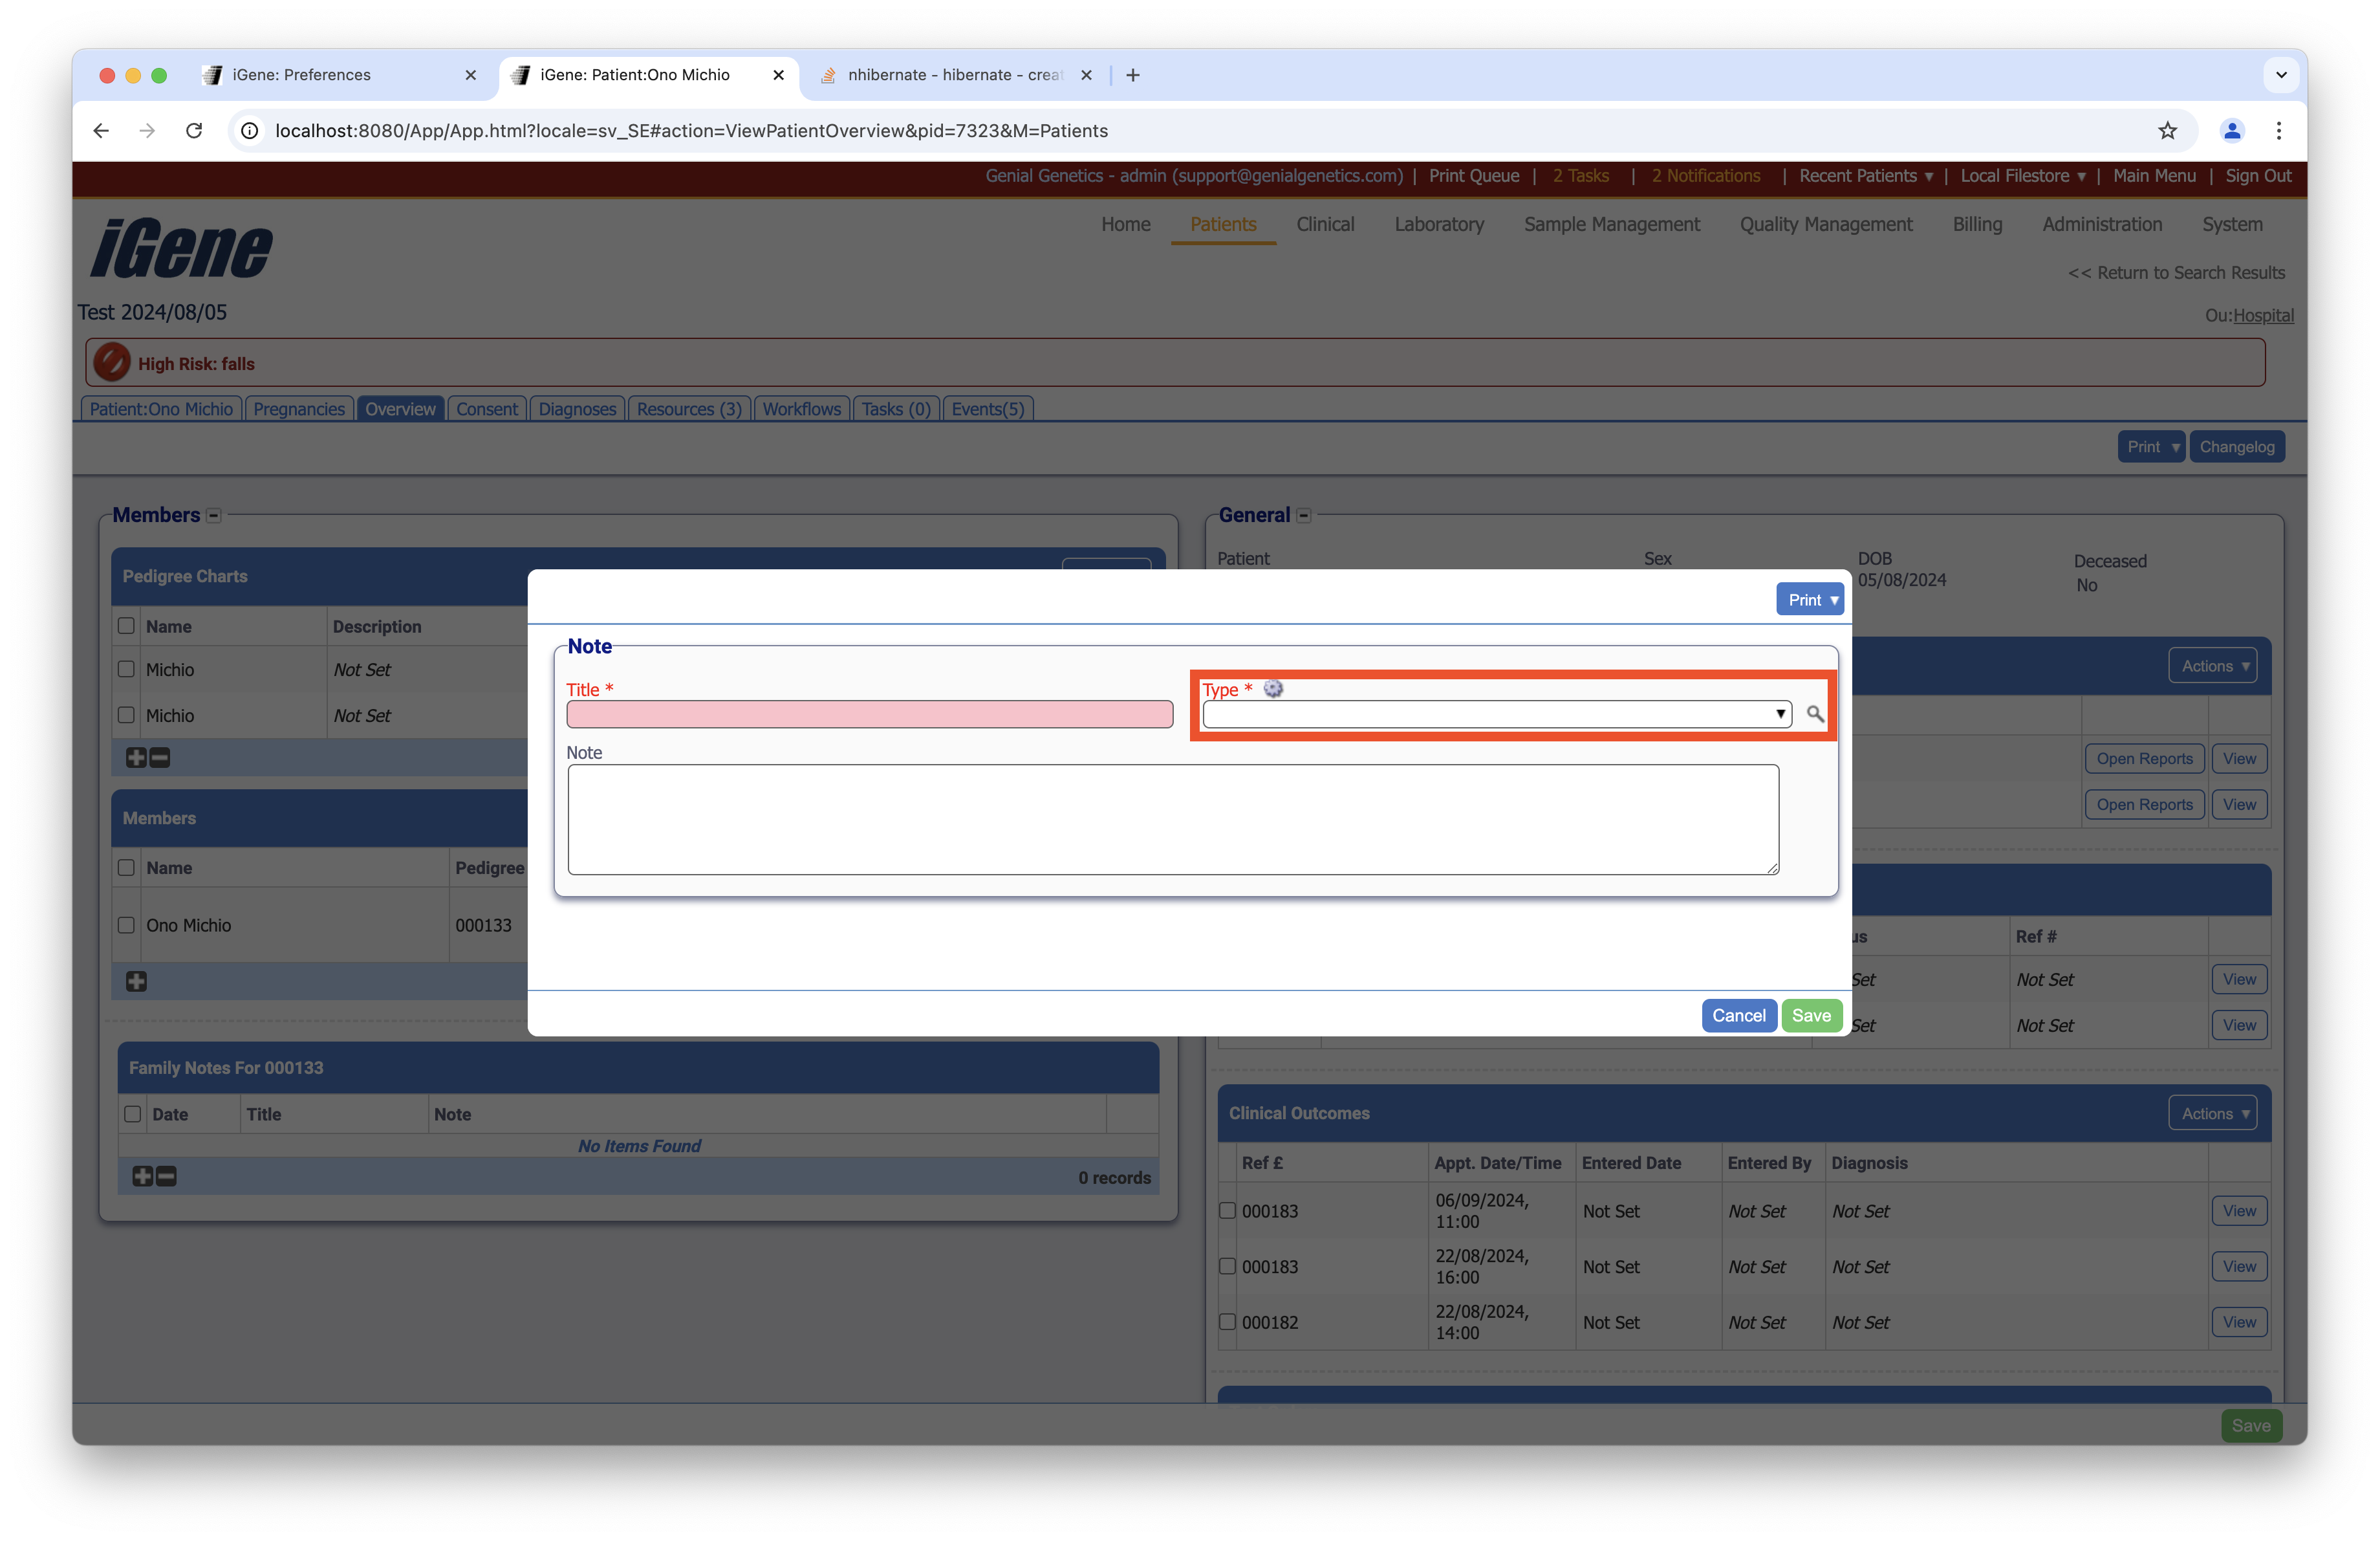Image resolution: width=2380 pixels, height=1541 pixels.
Task: Toggle the Family Notes header checkbox
Action: (x=132, y=1114)
